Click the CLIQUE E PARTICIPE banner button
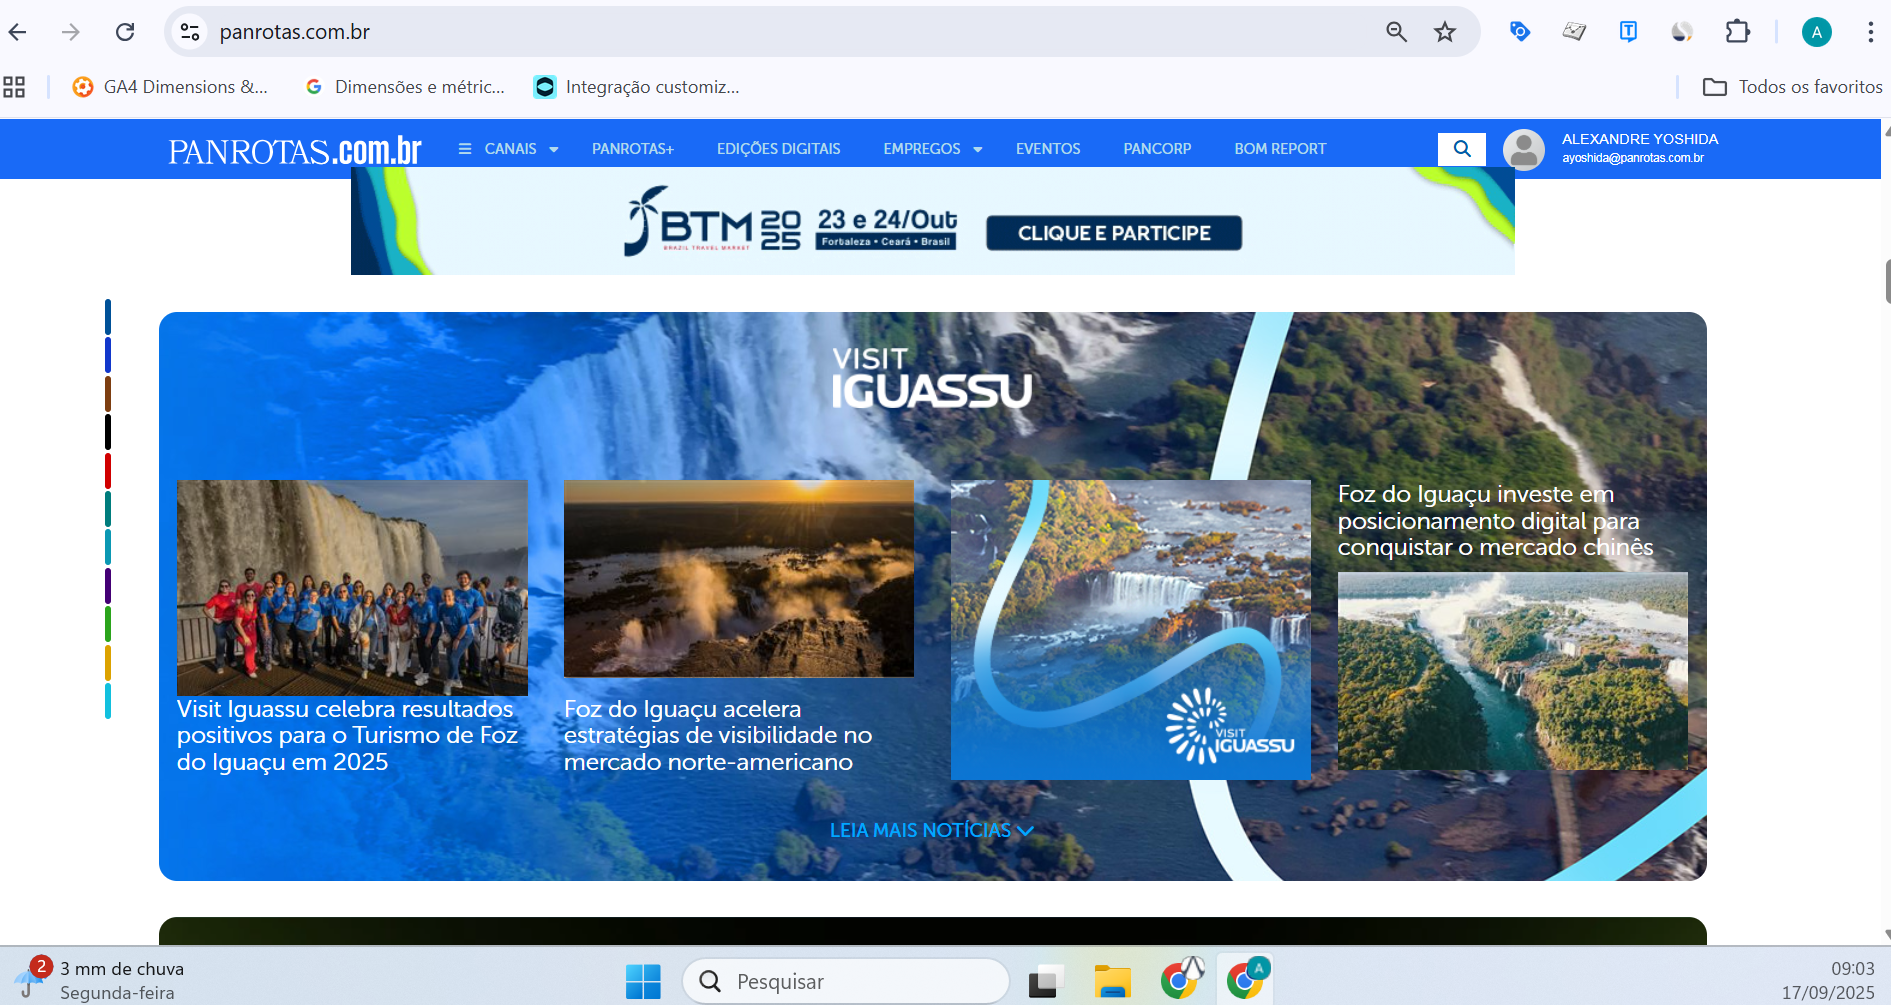The width and height of the screenshot is (1891, 1005). tap(1113, 233)
